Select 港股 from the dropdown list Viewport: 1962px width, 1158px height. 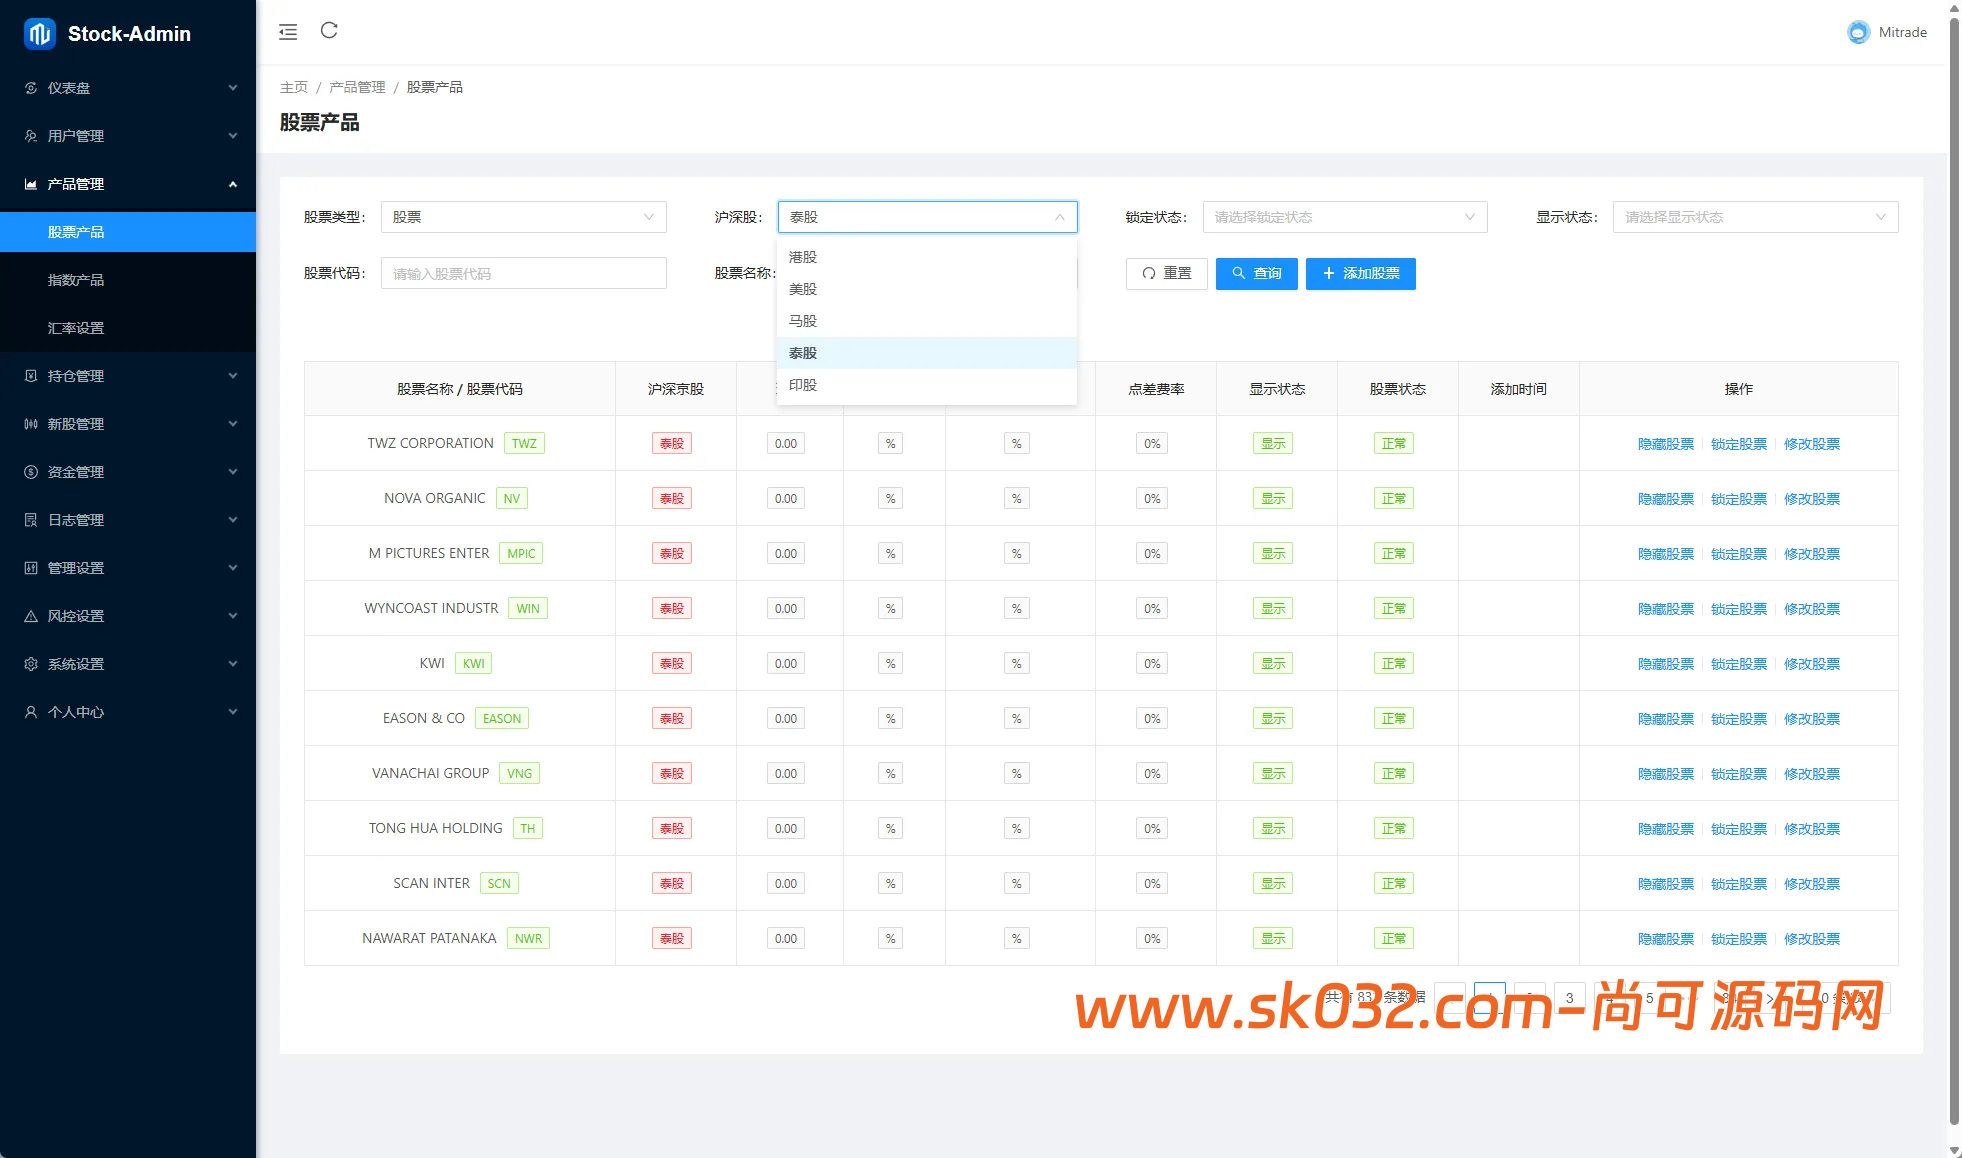[803, 257]
